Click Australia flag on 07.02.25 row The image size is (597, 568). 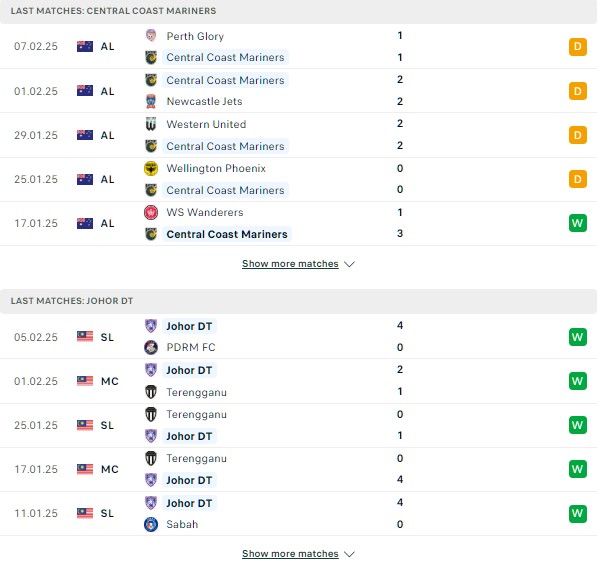tap(85, 46)
